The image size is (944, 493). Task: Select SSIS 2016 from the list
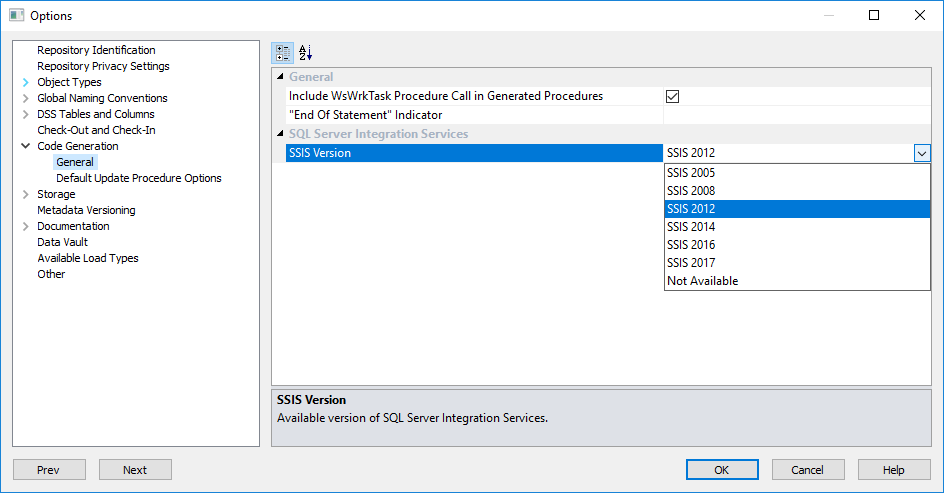[691, 245]
